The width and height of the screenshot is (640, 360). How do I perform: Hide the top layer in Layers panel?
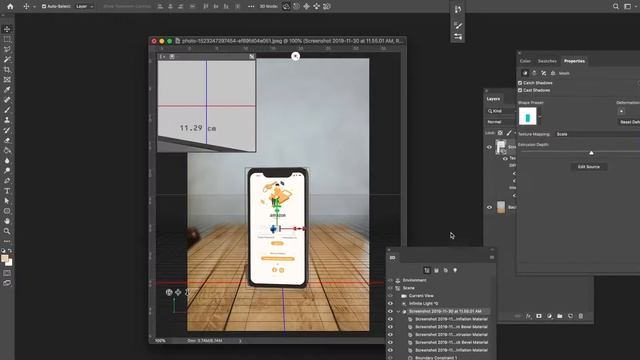click(x=489, y=147)
